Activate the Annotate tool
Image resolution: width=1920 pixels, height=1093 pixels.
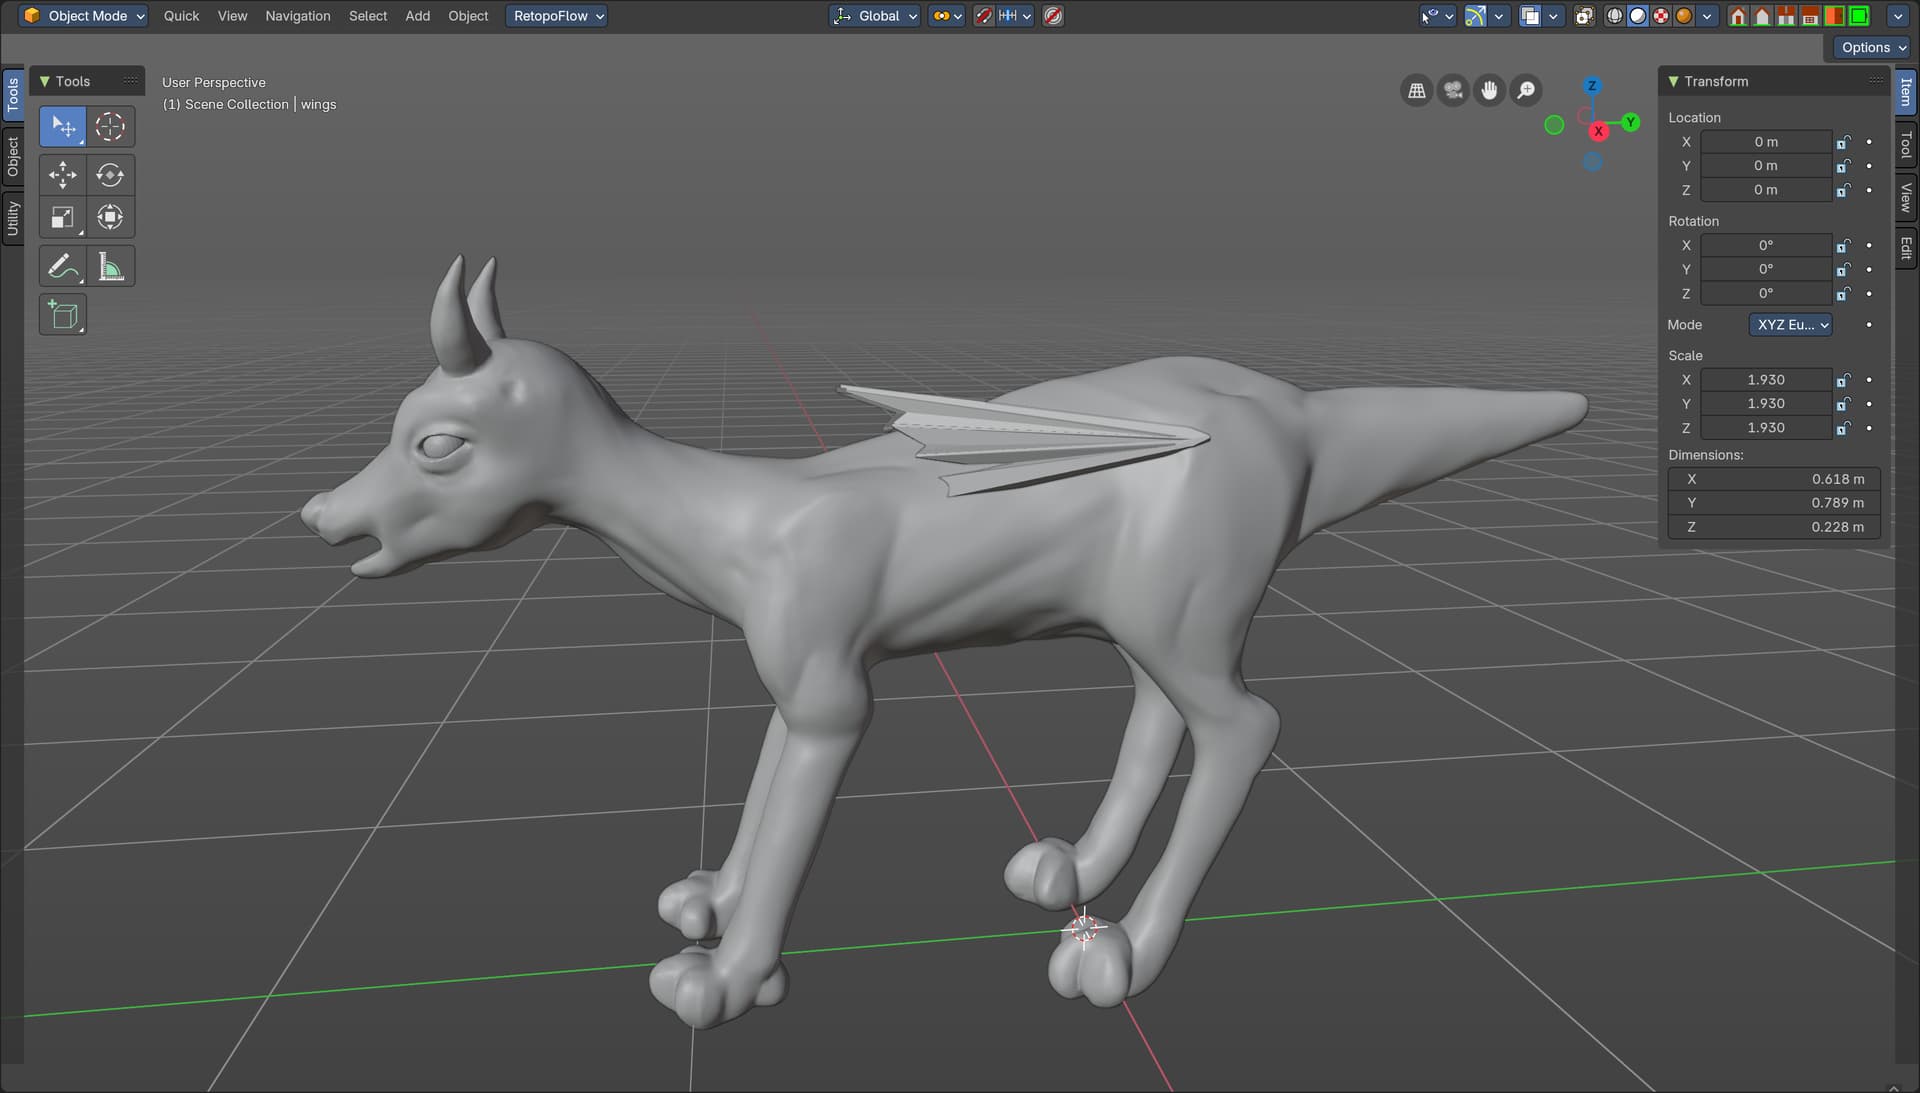pos(62,267)
